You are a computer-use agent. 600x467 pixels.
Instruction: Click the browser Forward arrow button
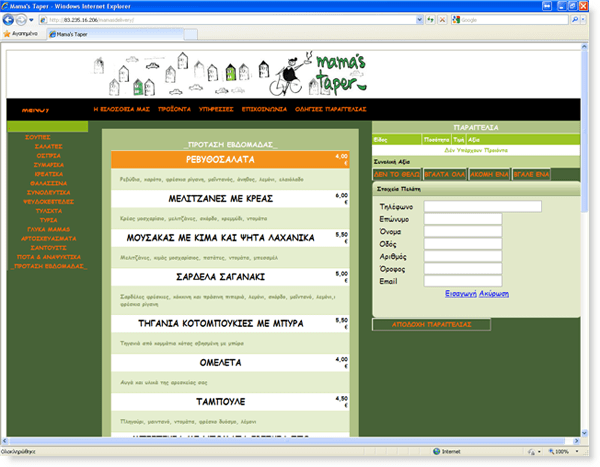(x=21, y=20)
